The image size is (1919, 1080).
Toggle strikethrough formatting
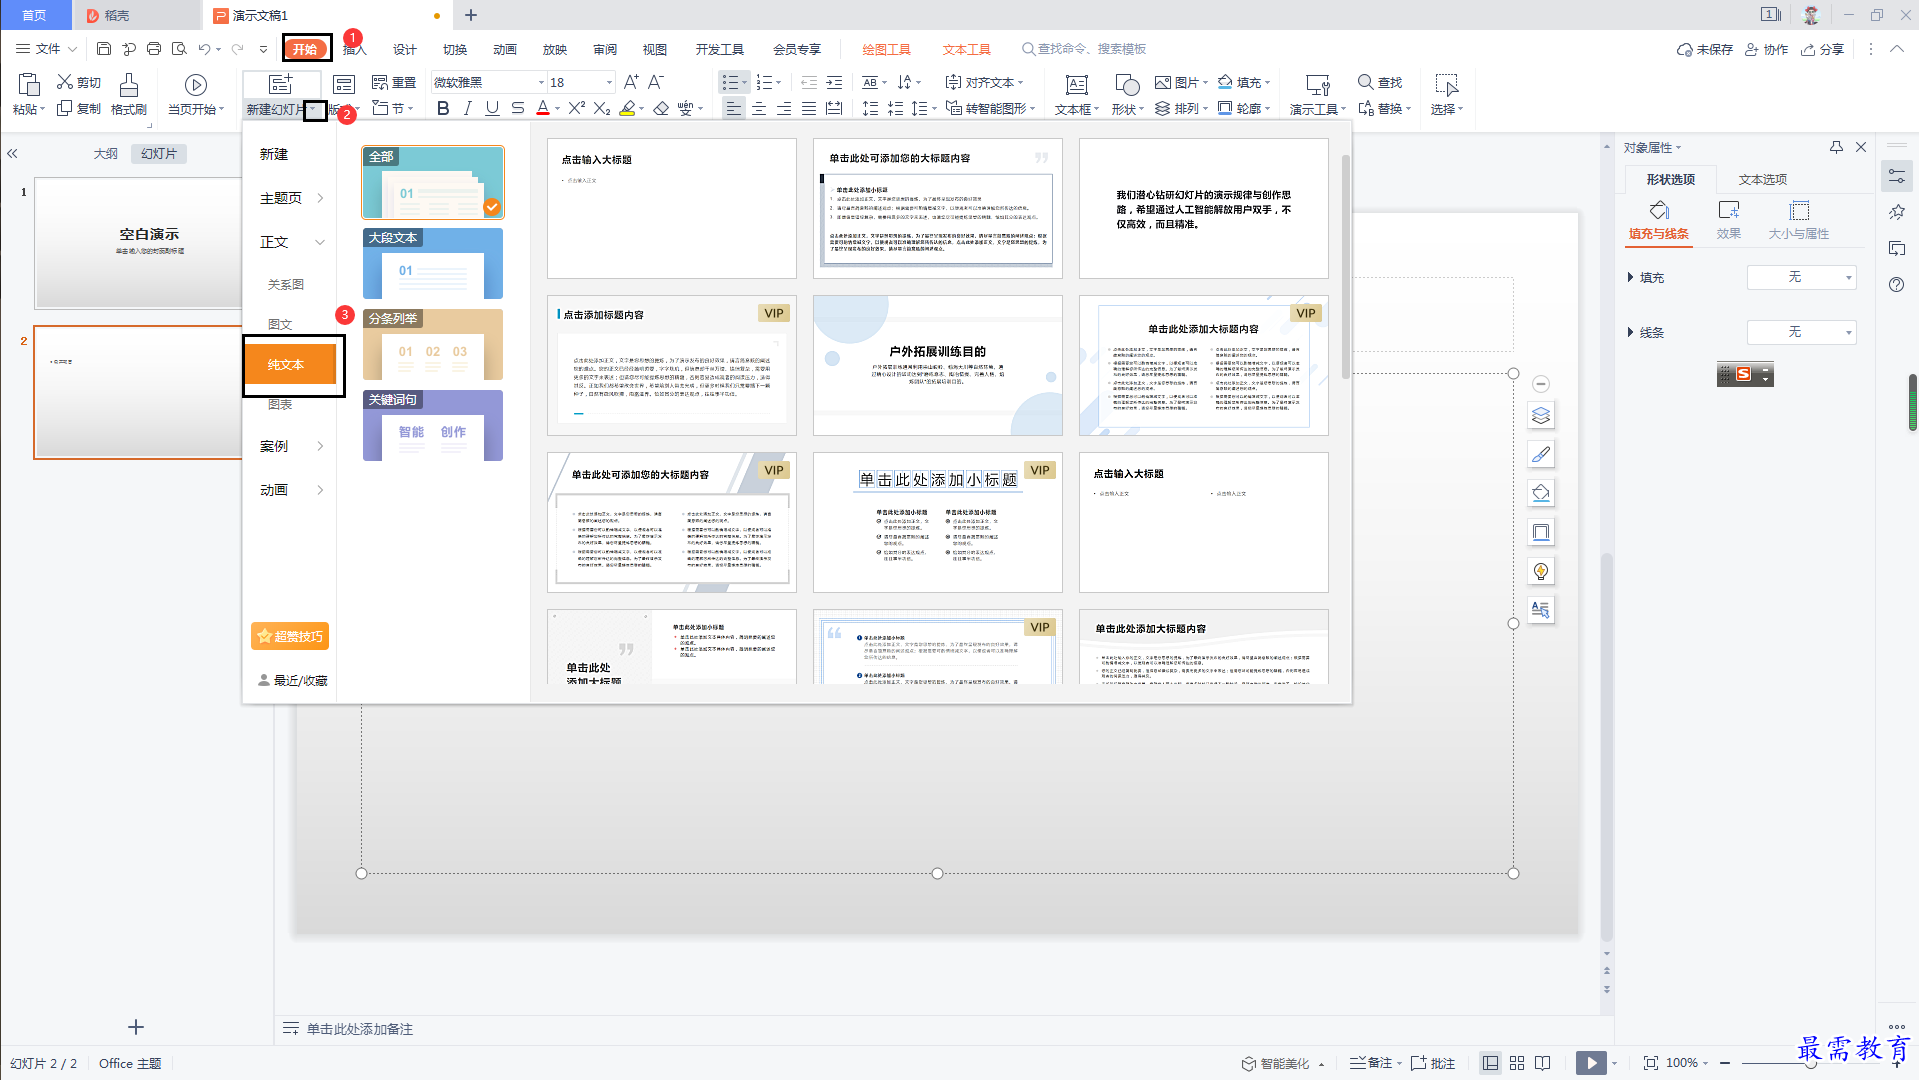coord(517,108)
